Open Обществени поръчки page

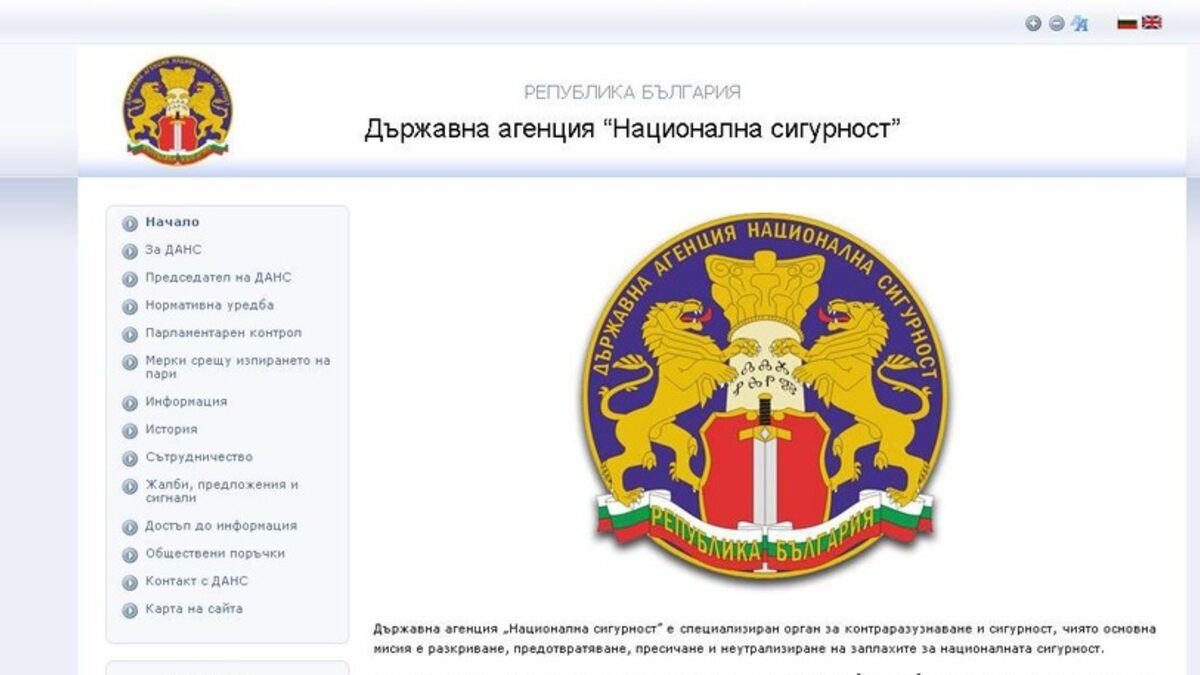click(215, 553)
